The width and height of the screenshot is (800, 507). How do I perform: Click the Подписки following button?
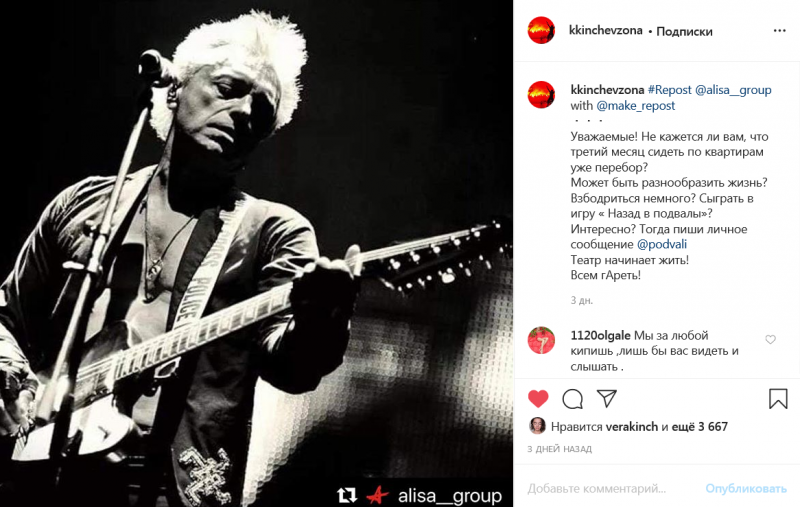point(684,32)
